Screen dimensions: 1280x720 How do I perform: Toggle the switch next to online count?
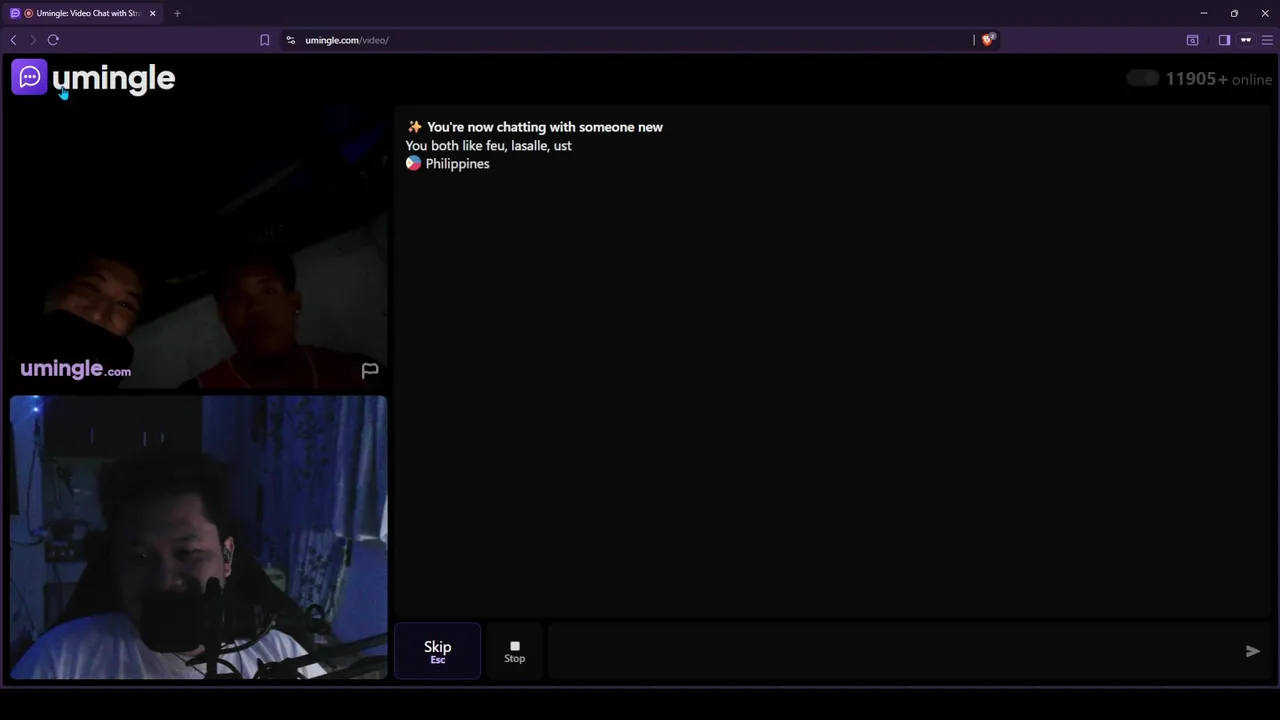click(1143, 78)
